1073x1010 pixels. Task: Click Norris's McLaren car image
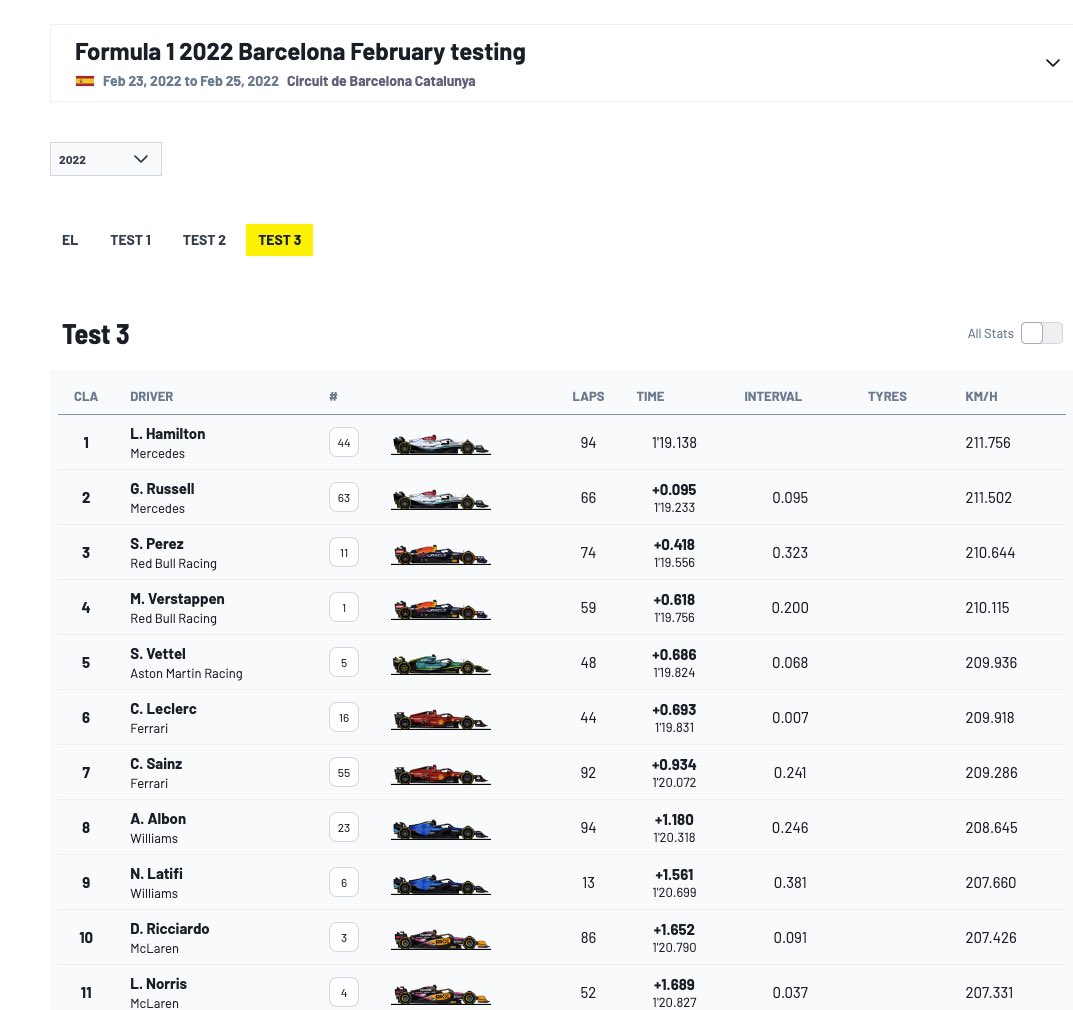441,994
